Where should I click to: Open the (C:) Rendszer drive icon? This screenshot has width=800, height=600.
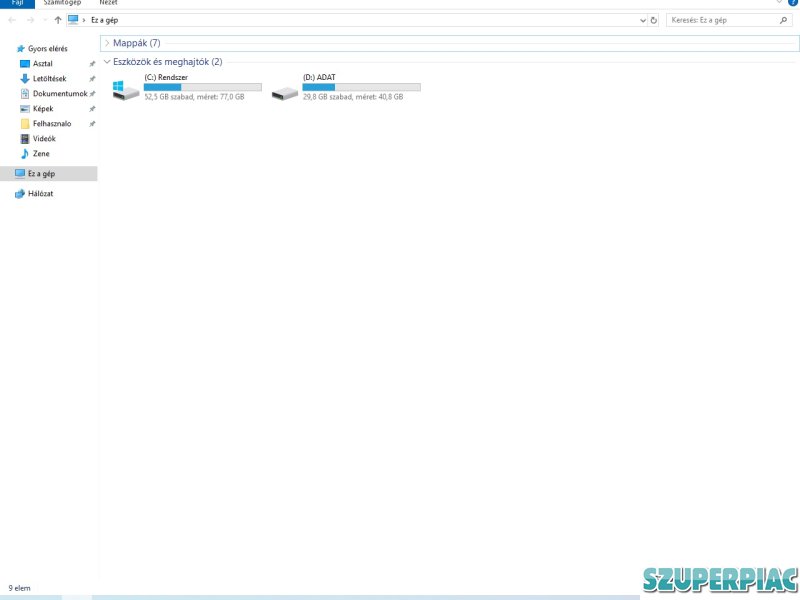pos(125,89)
